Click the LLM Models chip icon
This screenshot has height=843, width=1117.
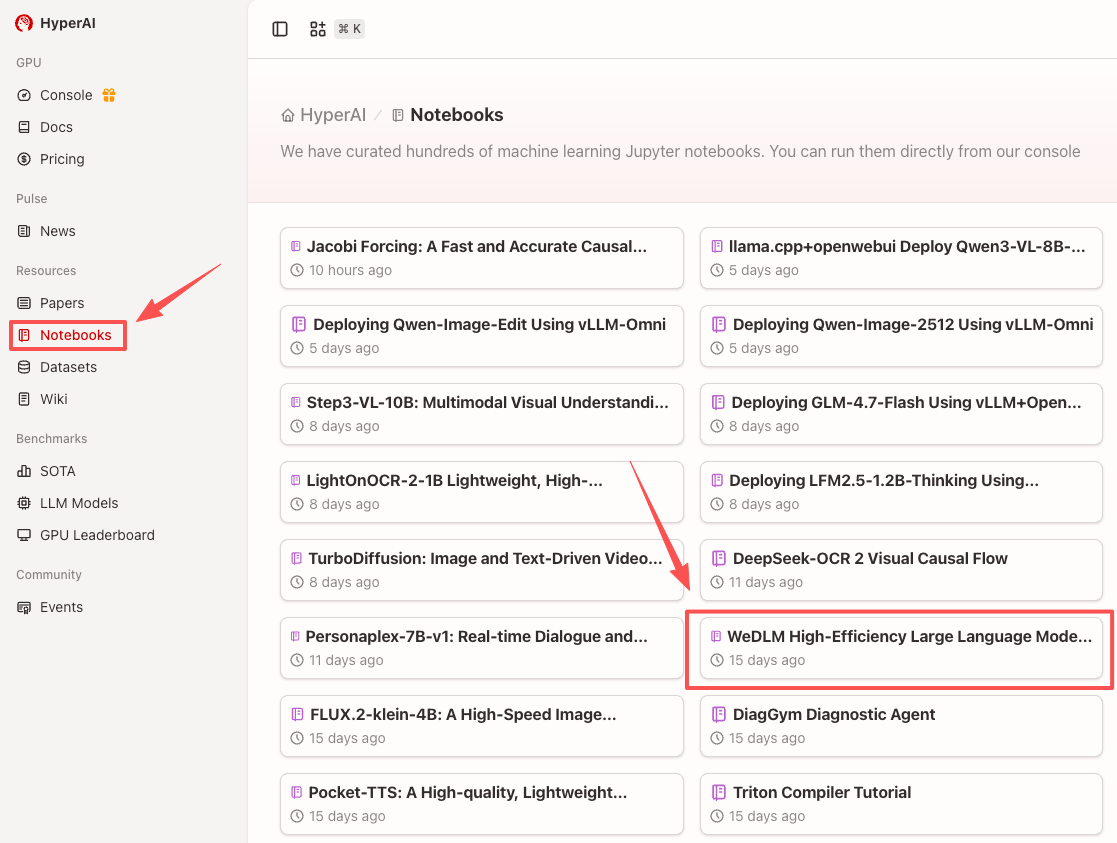(x=24, y=503)
